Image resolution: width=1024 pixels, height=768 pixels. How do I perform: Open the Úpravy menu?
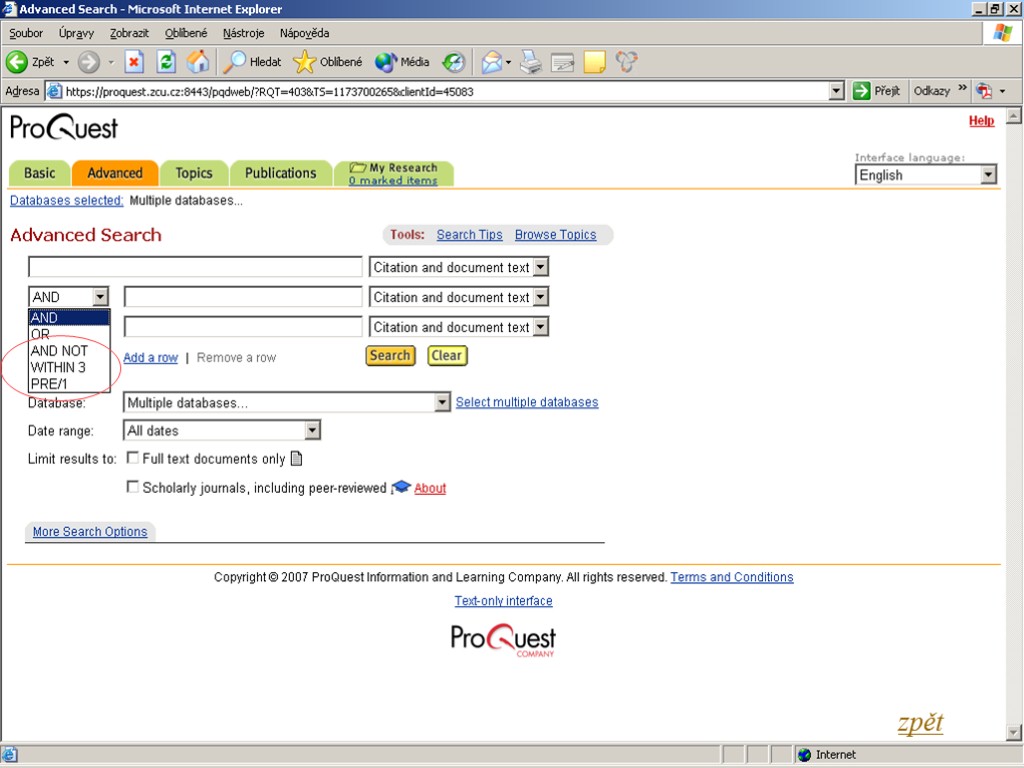(x=76, y=33)
